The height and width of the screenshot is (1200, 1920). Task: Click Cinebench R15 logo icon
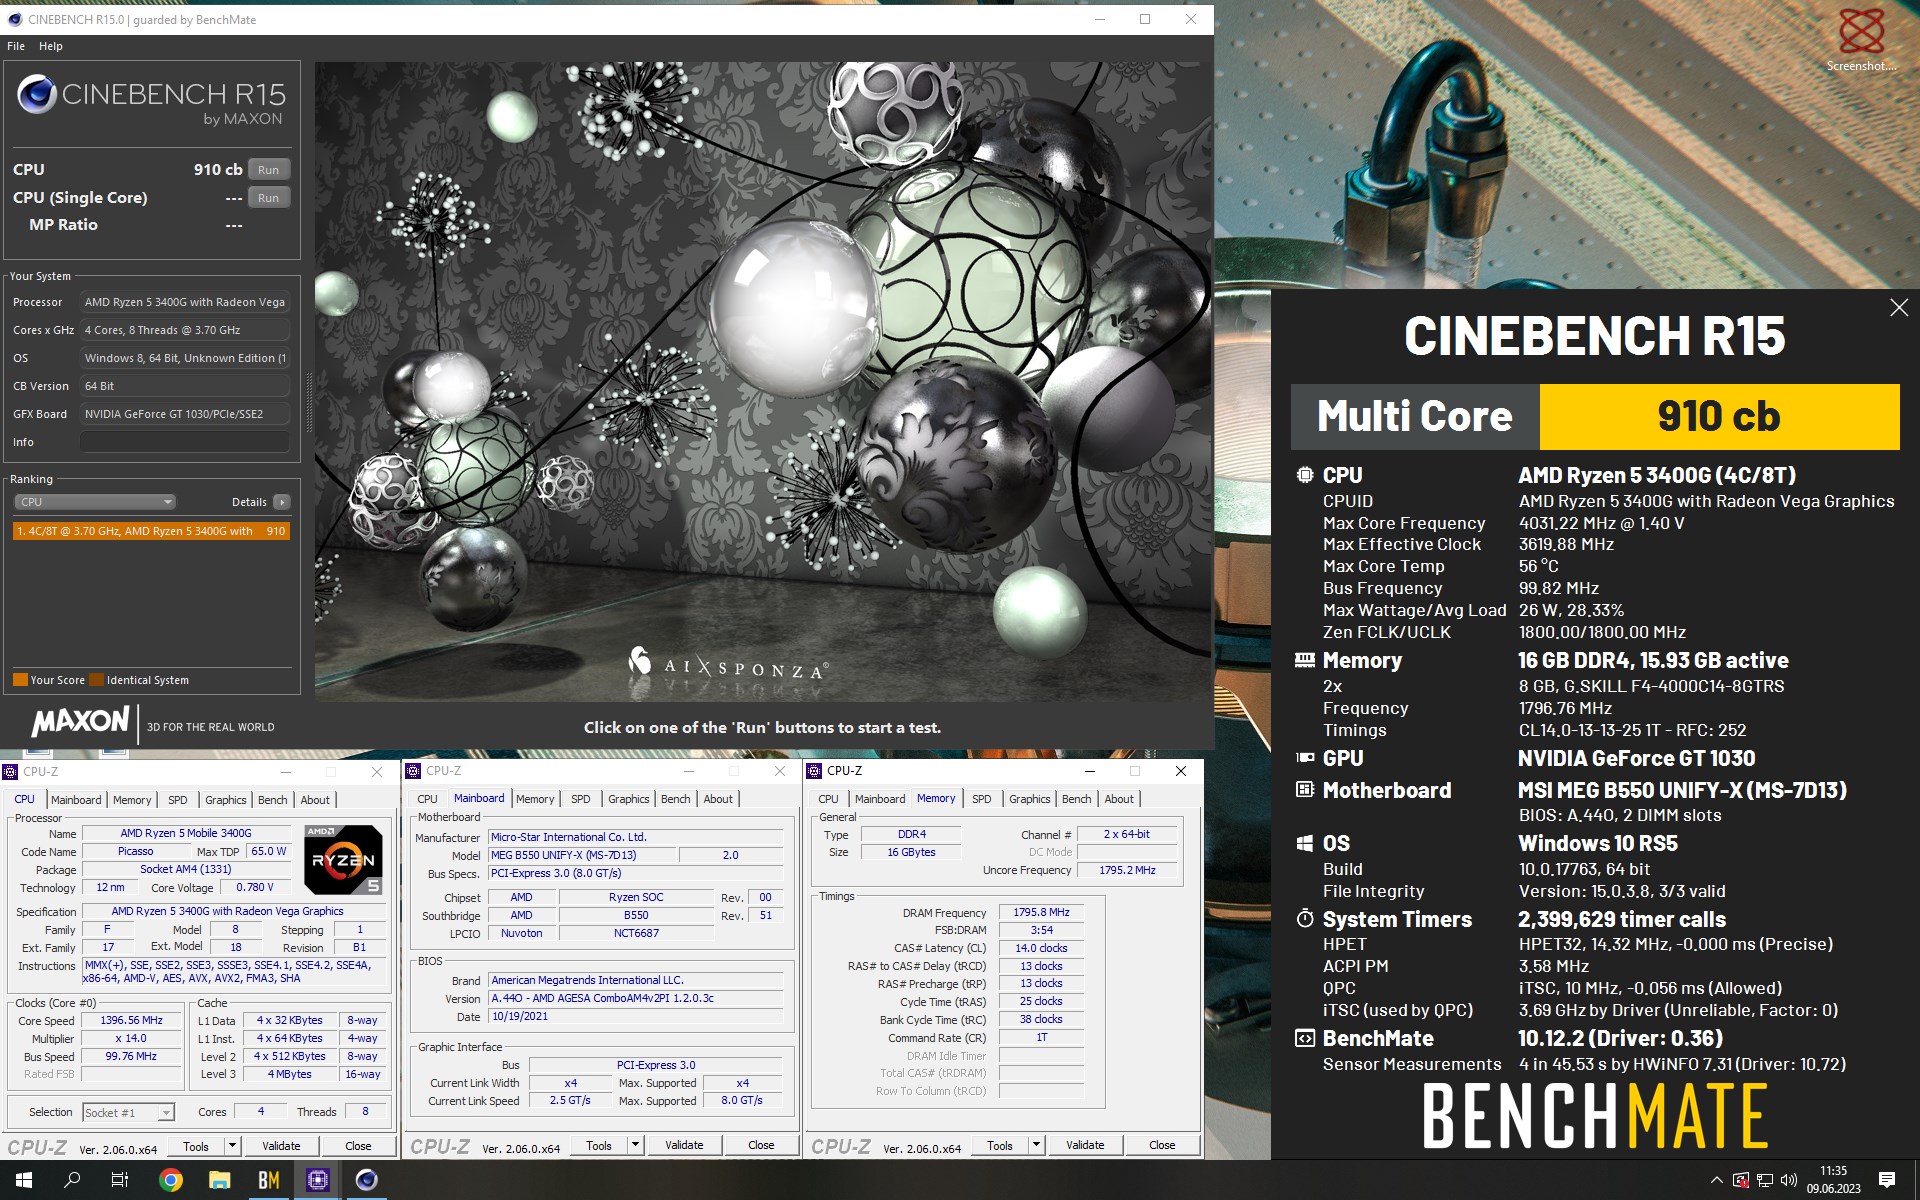click(37, 95)
